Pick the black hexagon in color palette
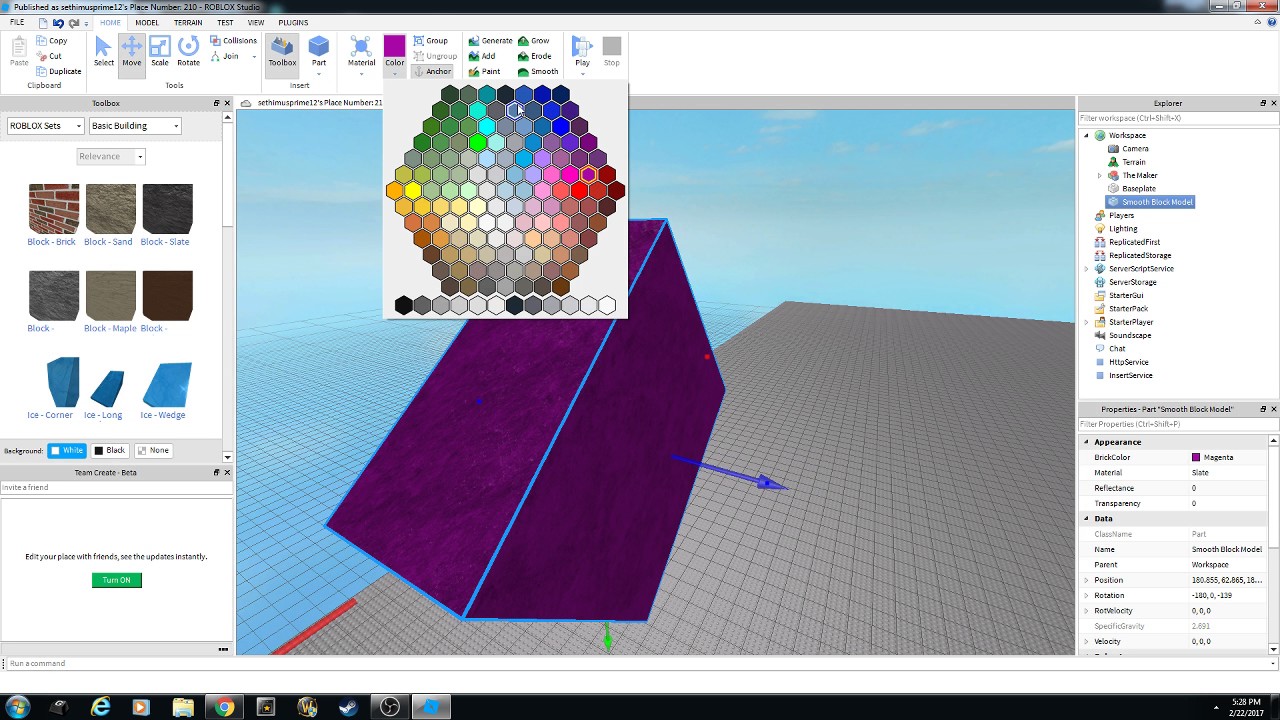 click(403, 306)
